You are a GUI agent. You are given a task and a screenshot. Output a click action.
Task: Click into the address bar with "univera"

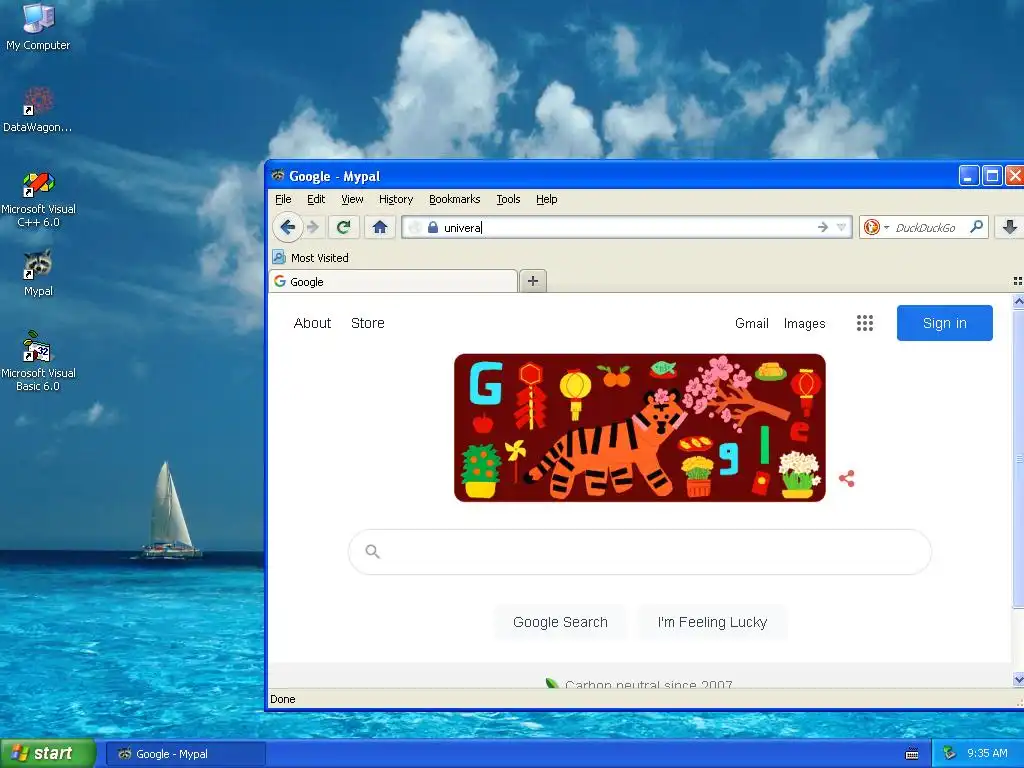(x=626, y=227)
